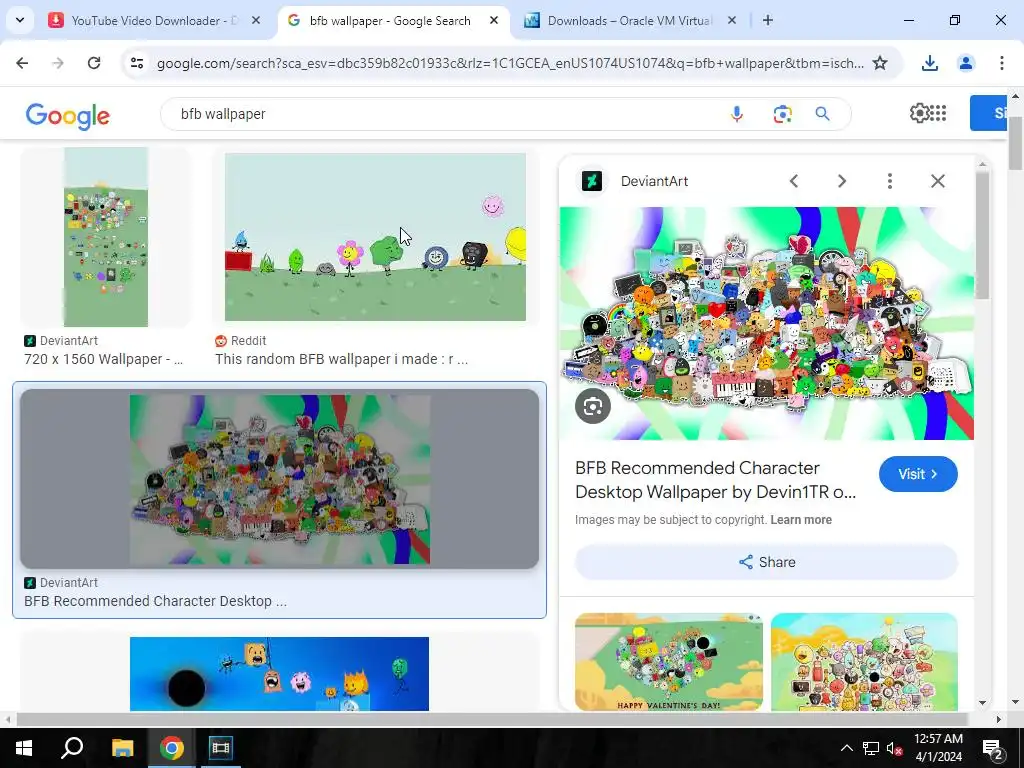
Task: Click 'BFB Recommended Character Desktop ...' caption
Action: click(x=155, y=601)
